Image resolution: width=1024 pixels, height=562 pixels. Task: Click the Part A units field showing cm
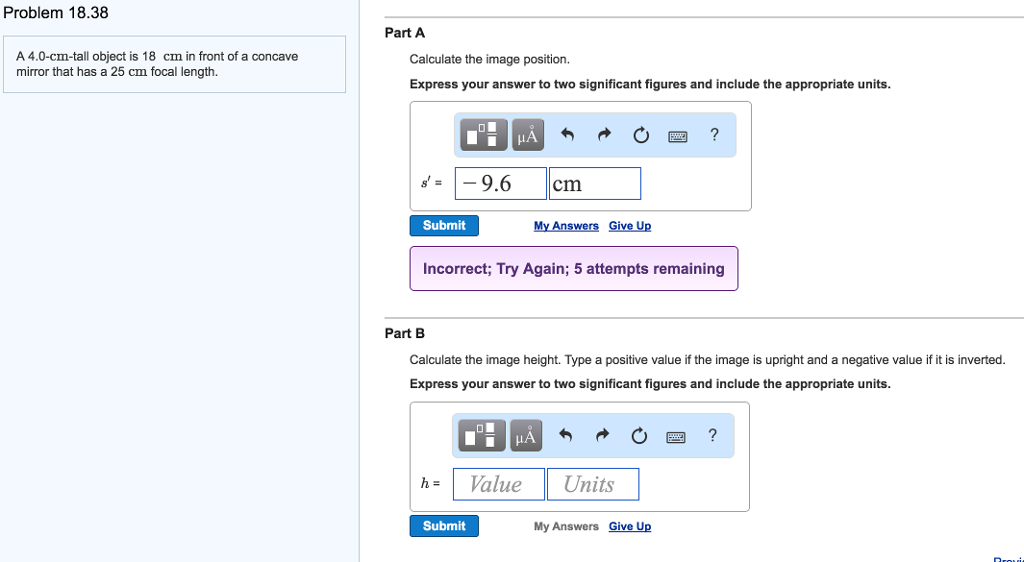click(595, 184)
